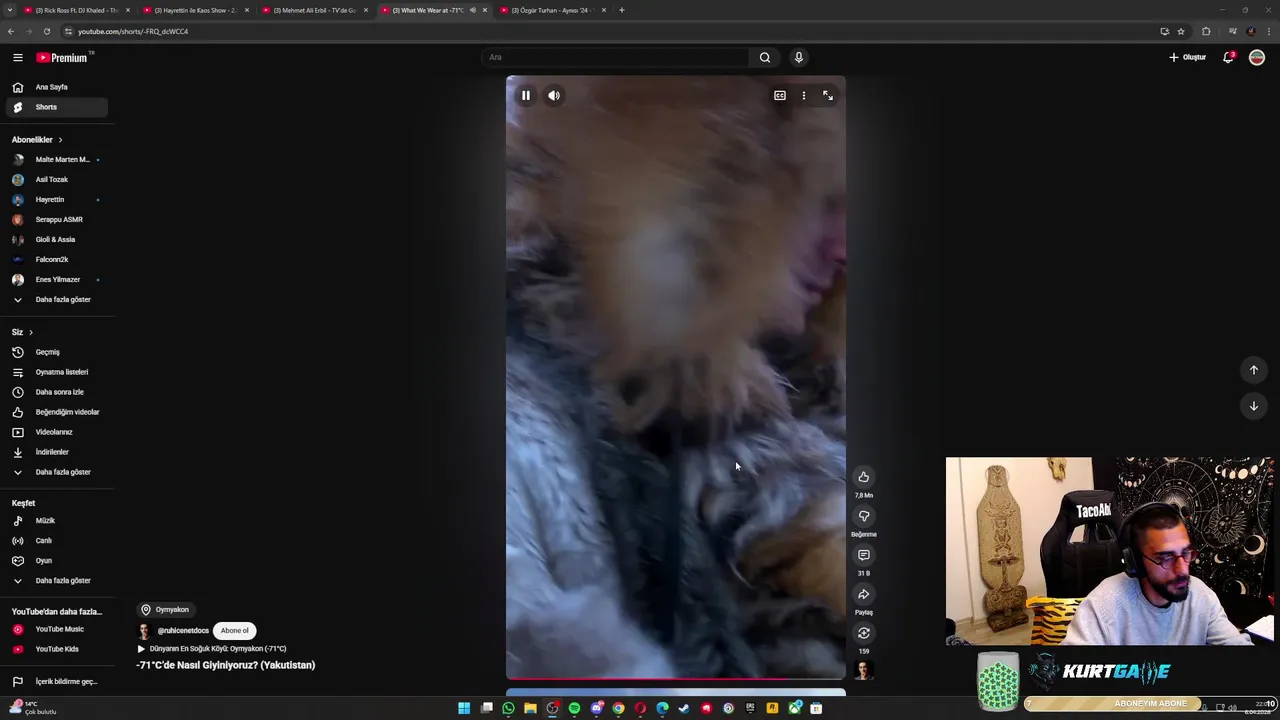
Task: Expand the Abonelikler section
Action: click(x=37, y=140)
